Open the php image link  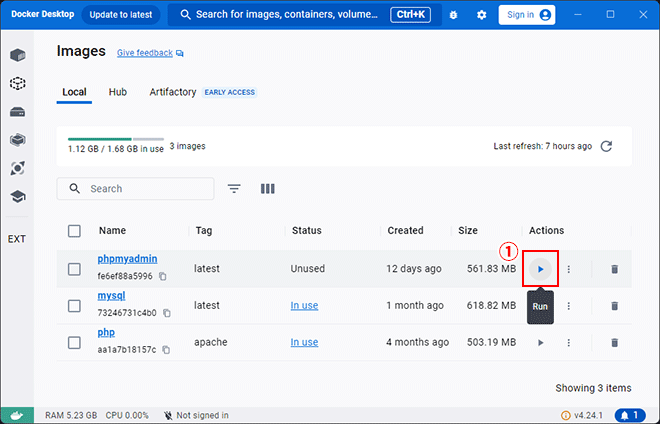point(106,333)
